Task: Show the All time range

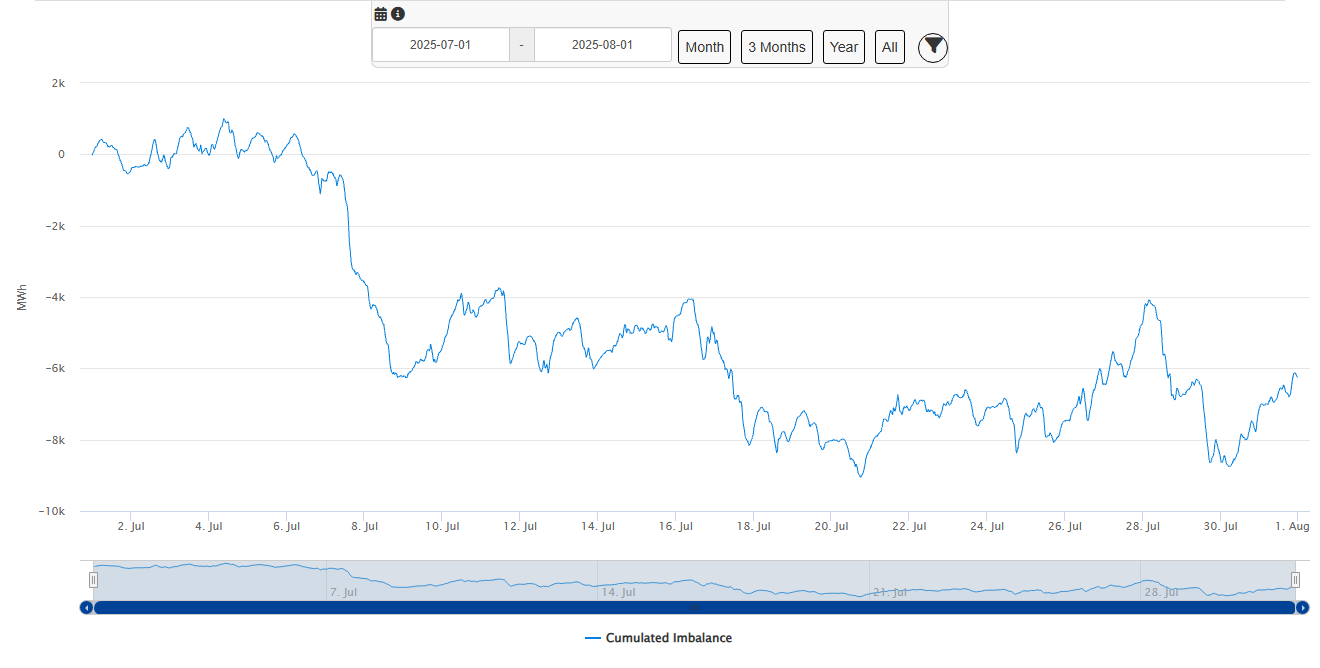Action: 889,47
